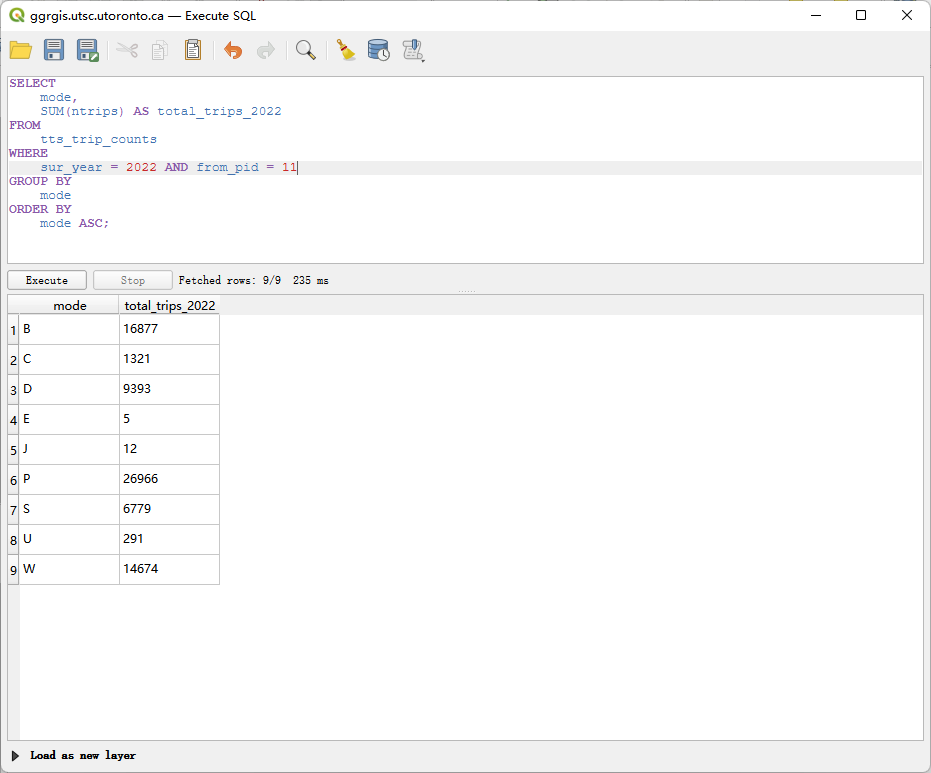Clear the query editor with broom icon

click(346, 50)
